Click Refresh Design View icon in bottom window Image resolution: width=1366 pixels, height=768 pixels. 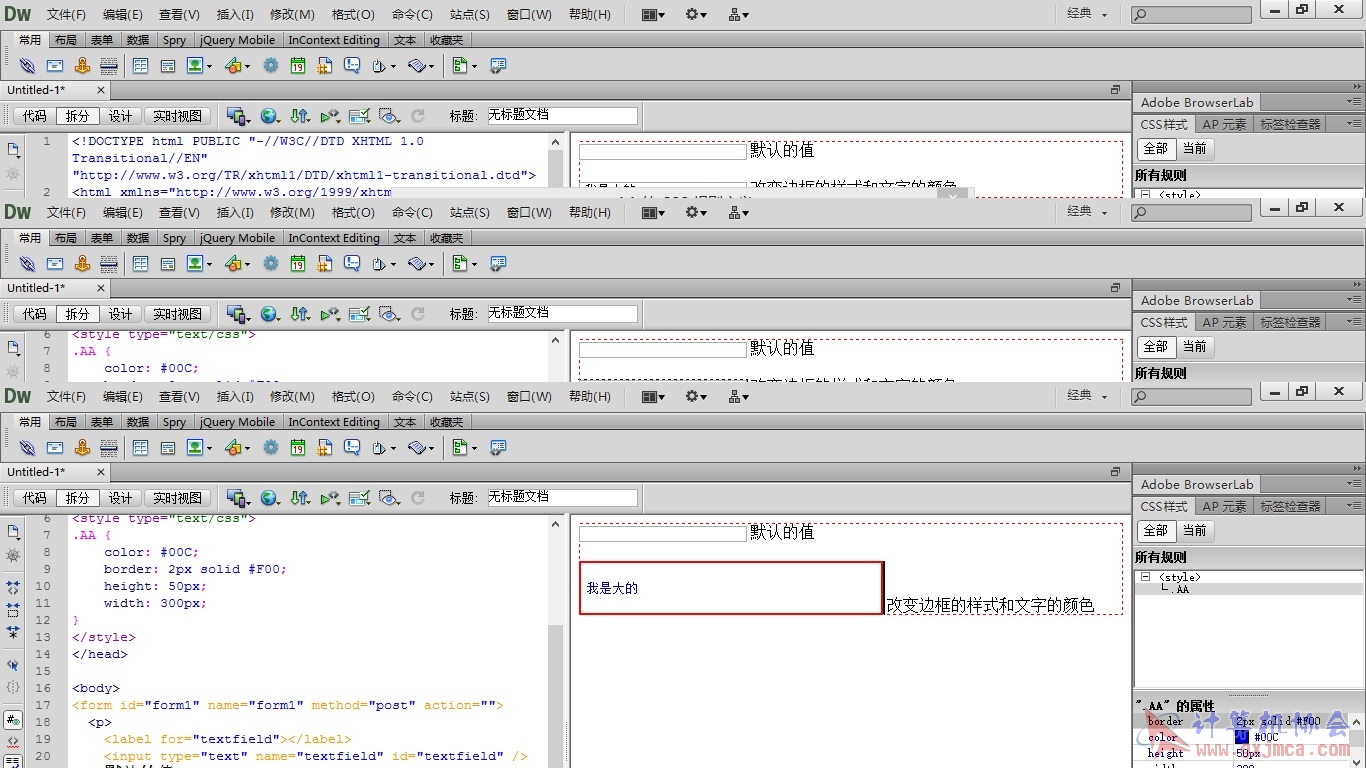pos(418,497)
